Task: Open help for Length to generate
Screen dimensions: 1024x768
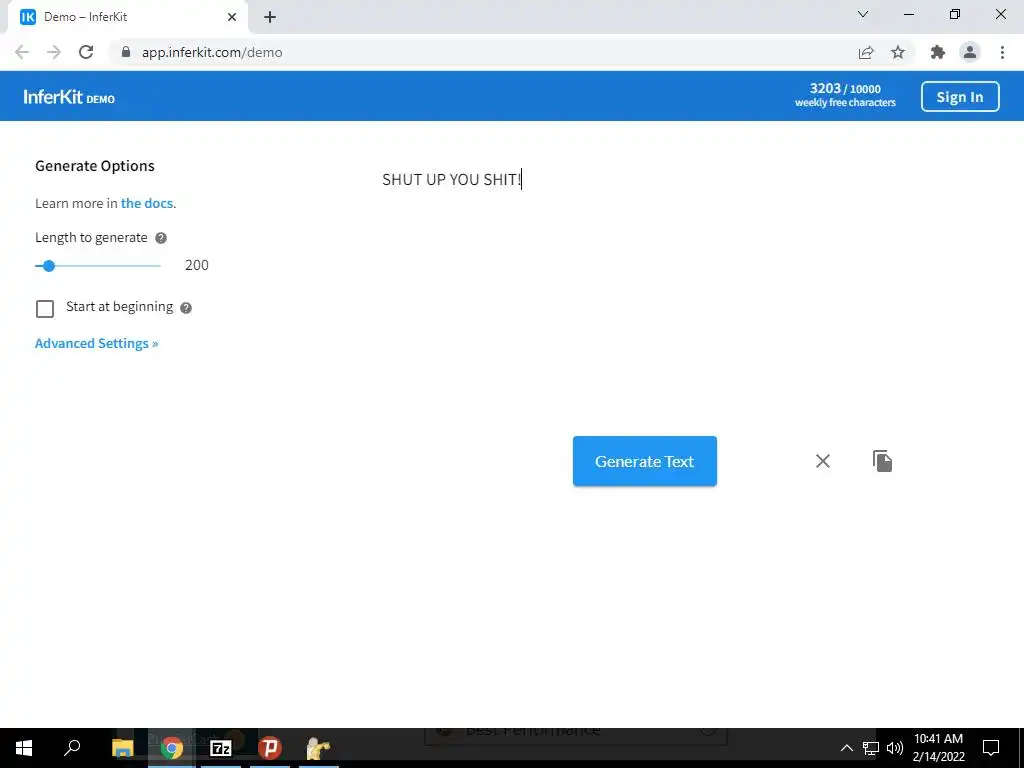Action: tap(161, 238)
